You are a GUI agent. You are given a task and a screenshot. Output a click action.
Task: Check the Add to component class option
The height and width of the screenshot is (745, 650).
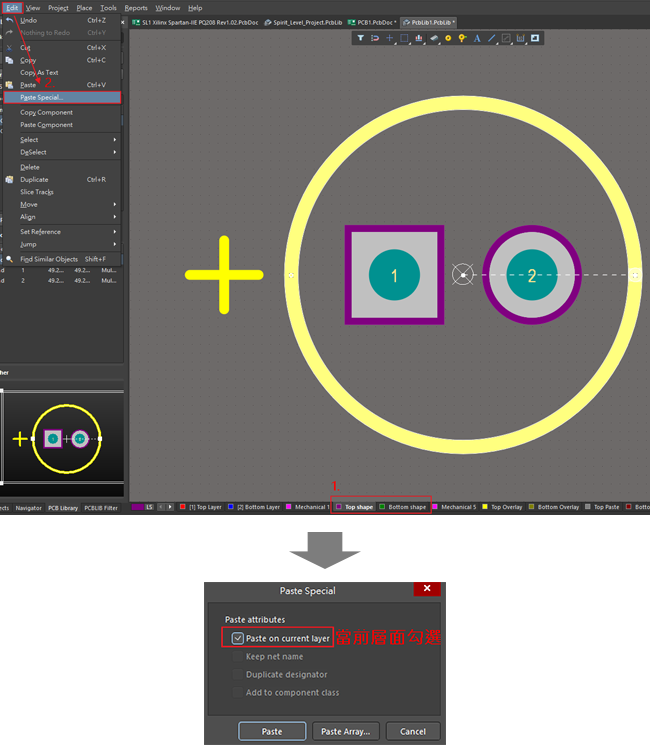click(x=237, y=692)
